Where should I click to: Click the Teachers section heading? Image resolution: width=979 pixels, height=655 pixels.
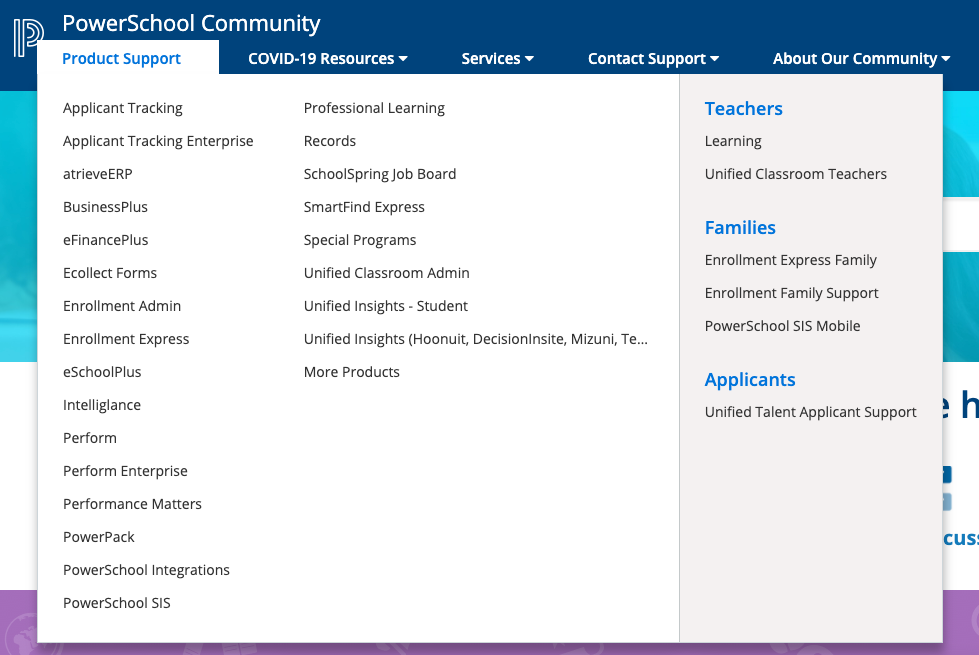click(743, 109)
